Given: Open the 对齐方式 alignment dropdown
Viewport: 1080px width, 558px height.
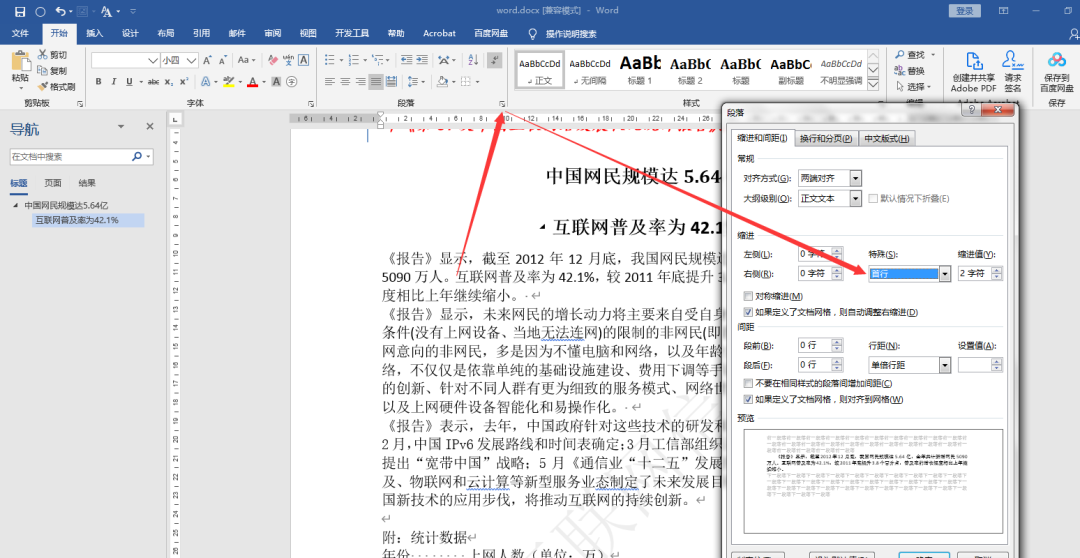Looking at the screenshot, I should [x=855, y=178].
